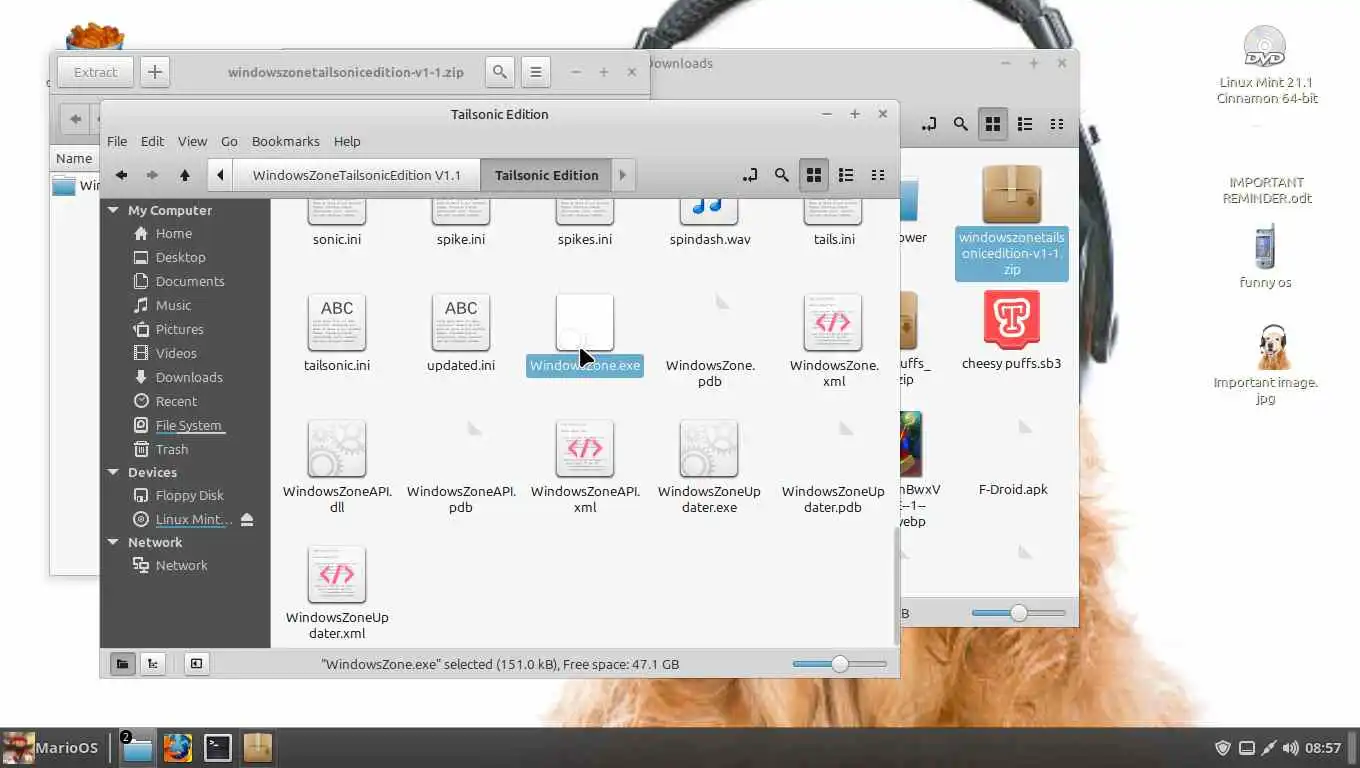
Task: Select the WindowsZoneUpdater.pdb file
Action: tap(833, 468)
